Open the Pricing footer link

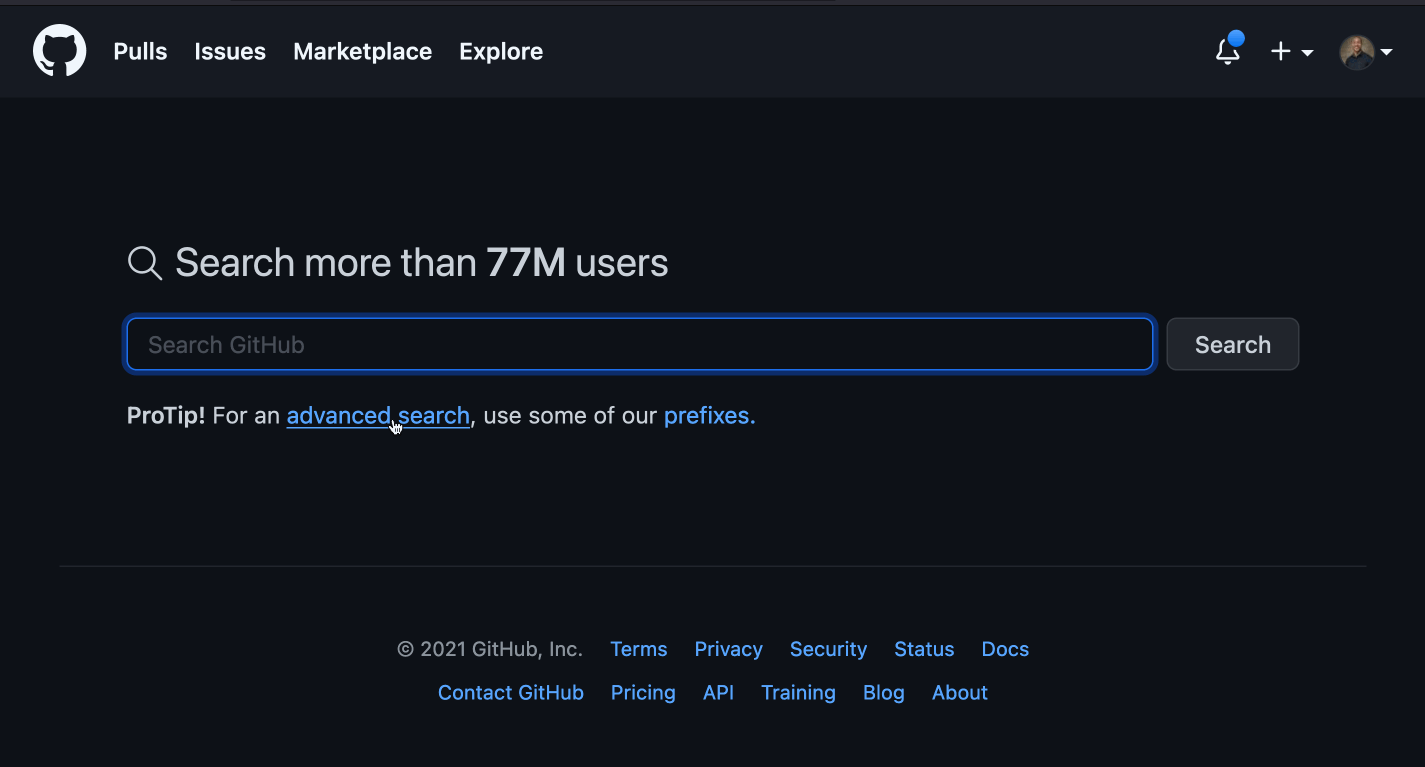coord(643,693)
